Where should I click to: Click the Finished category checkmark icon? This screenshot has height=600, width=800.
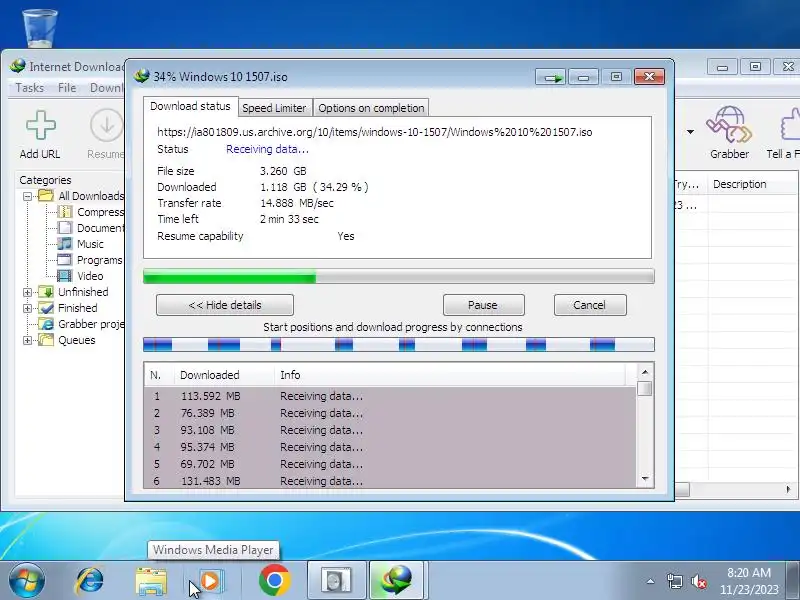[x=46, y=308]
